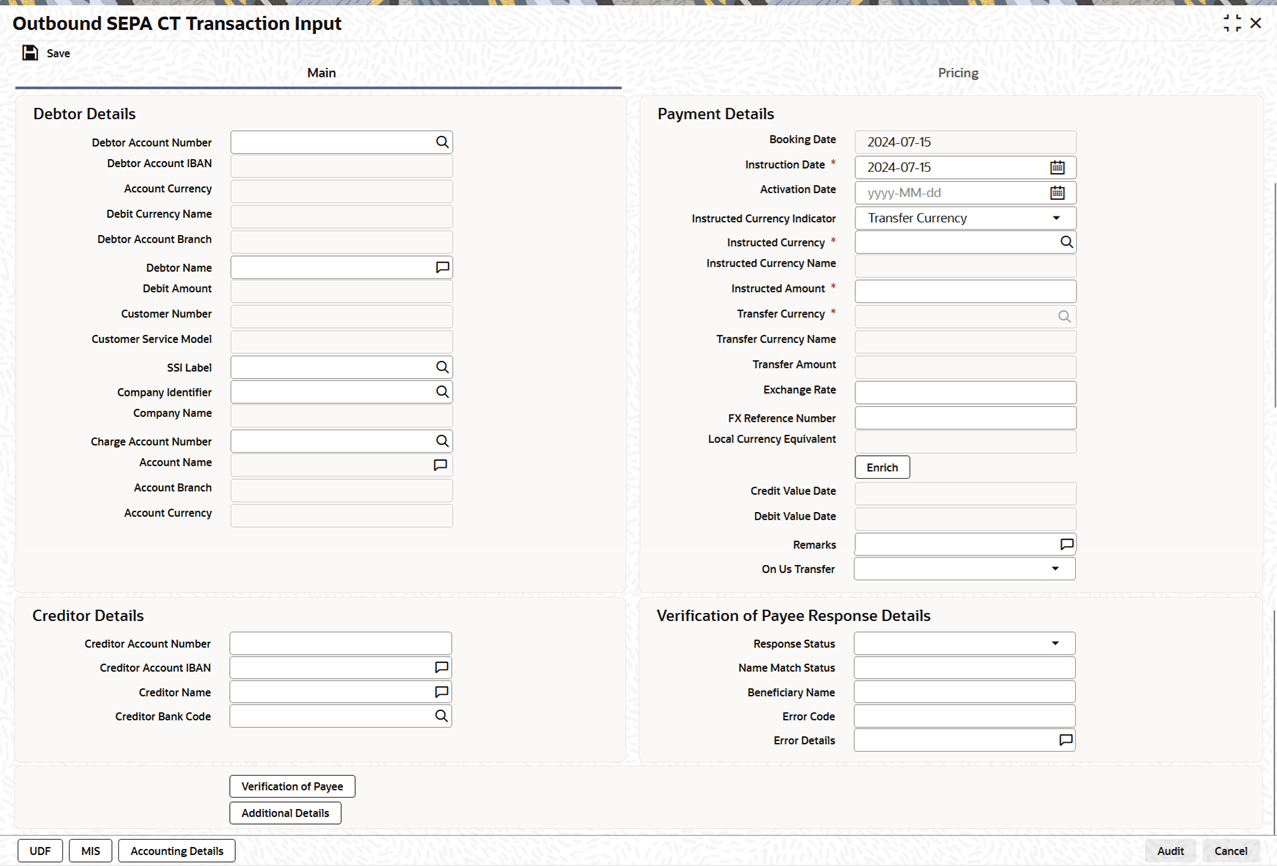1277x866 pixels.
Task: Open Company Identifier lookup search icon
Action: (x=442, y=392)
